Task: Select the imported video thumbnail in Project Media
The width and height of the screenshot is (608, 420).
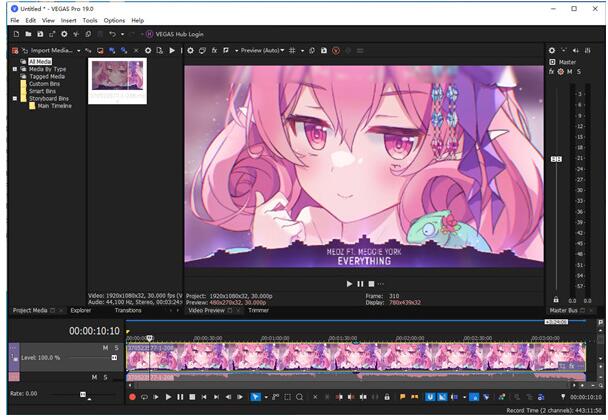Action: pyautogui.click(x=117, y=81)
